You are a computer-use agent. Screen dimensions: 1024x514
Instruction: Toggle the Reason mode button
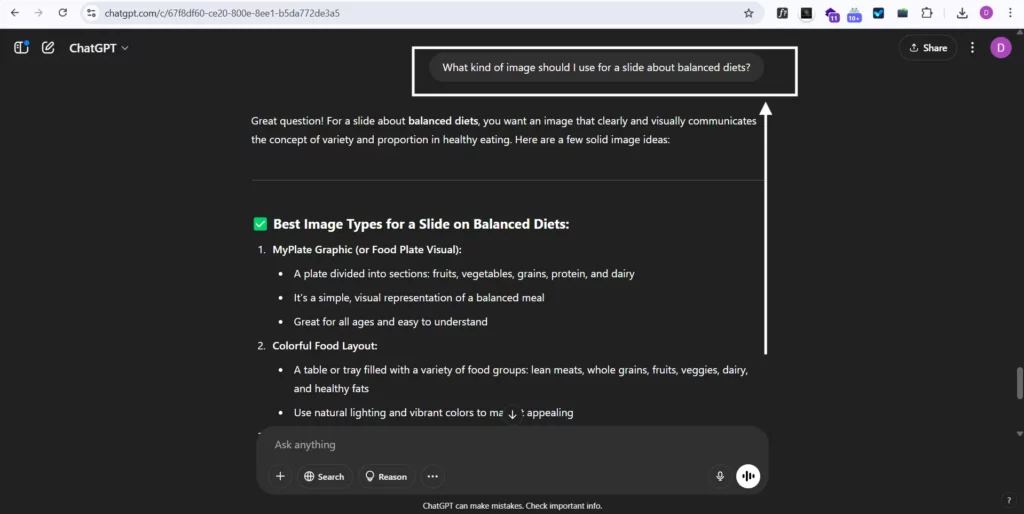[385, 477]
